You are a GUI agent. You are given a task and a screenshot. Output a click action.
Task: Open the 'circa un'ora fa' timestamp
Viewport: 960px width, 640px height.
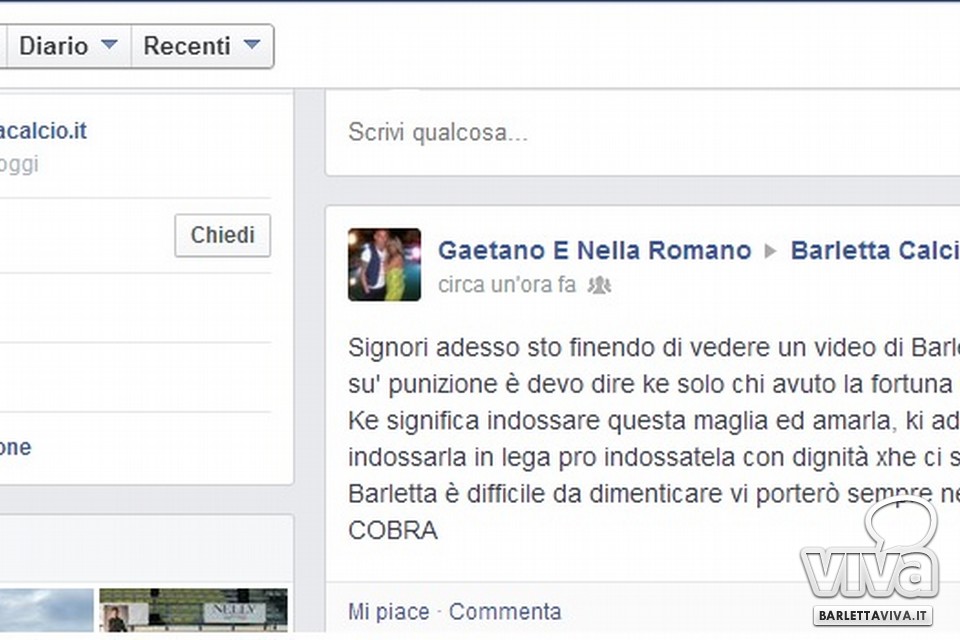point(506,285)
